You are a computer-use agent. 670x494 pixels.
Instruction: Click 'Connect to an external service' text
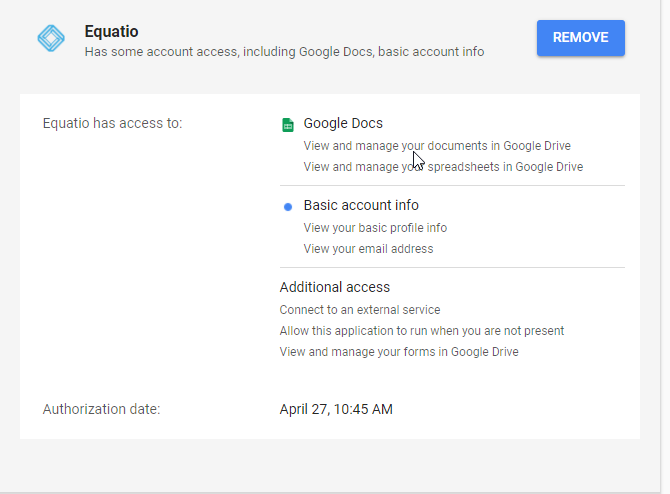tap(360, 310)
